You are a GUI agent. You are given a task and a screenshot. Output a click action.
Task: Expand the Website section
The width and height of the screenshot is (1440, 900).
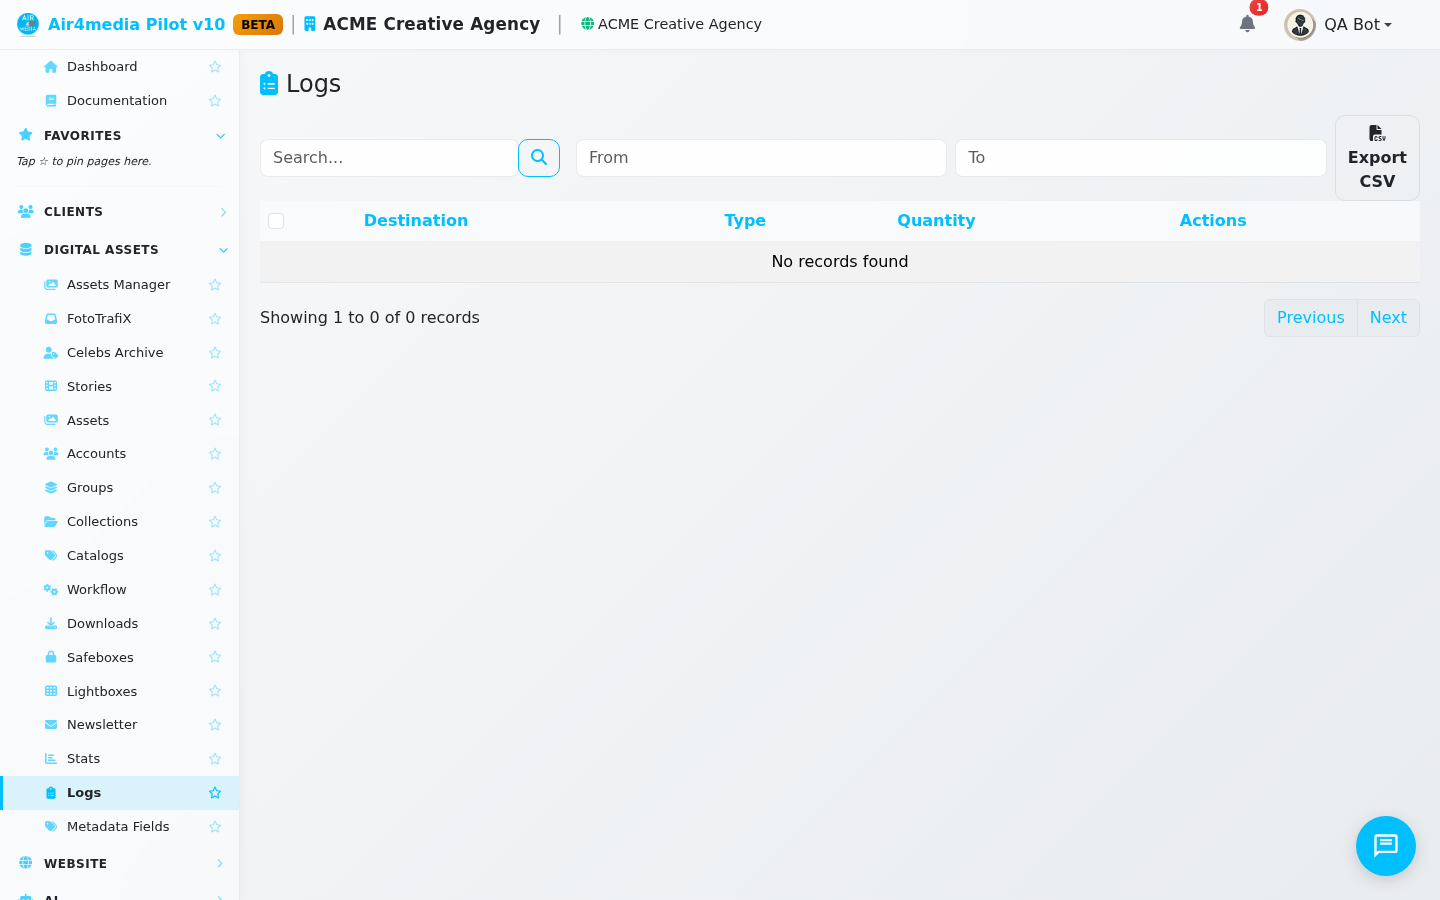coord(120,864)
